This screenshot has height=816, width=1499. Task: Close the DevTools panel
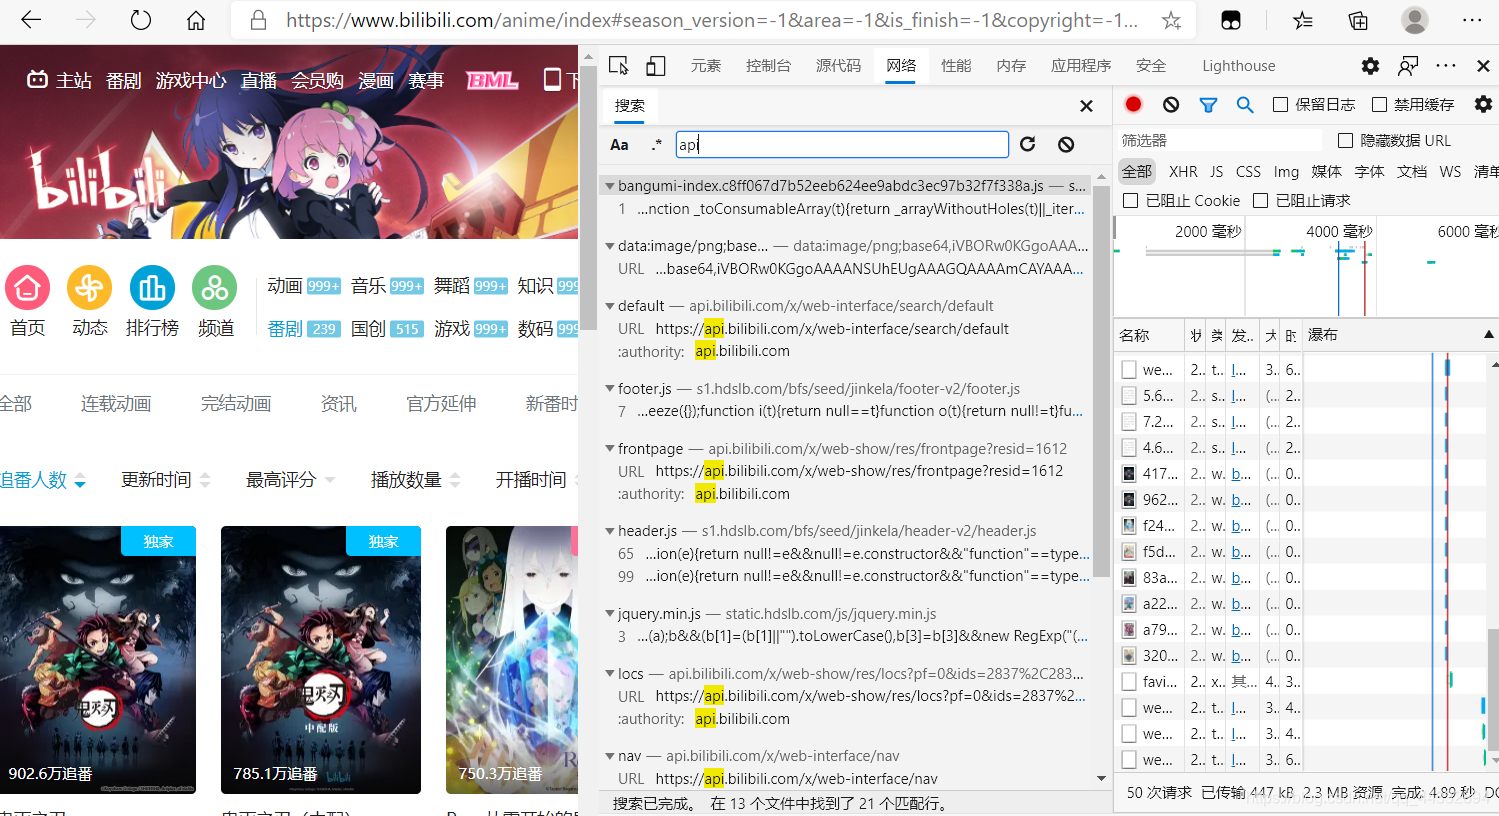click(x=1483, y=66)
